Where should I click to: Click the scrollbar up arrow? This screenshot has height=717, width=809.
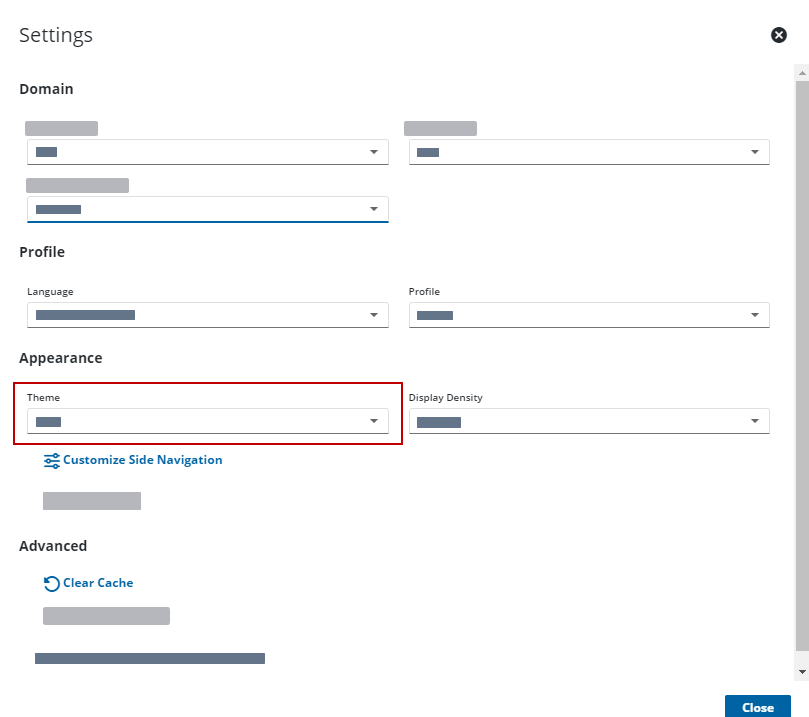coord(802,73)
